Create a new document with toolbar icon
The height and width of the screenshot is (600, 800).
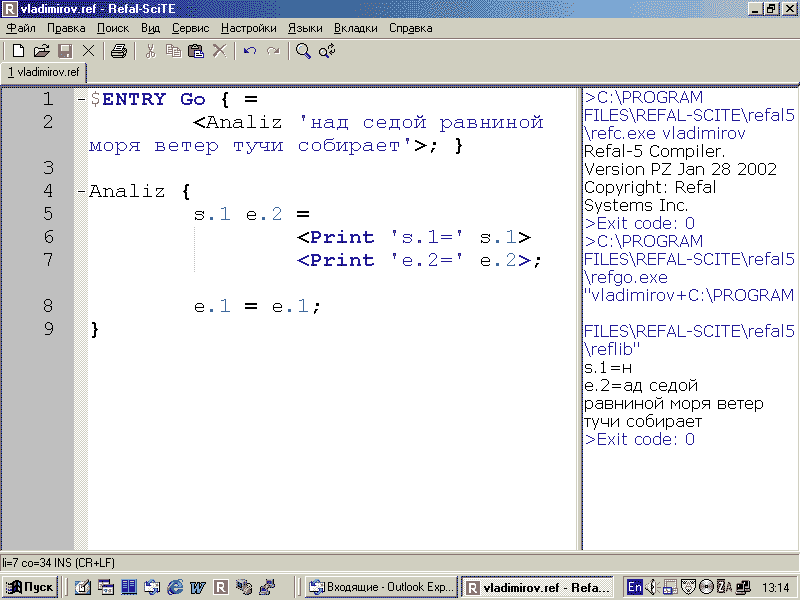coord(18,51)
